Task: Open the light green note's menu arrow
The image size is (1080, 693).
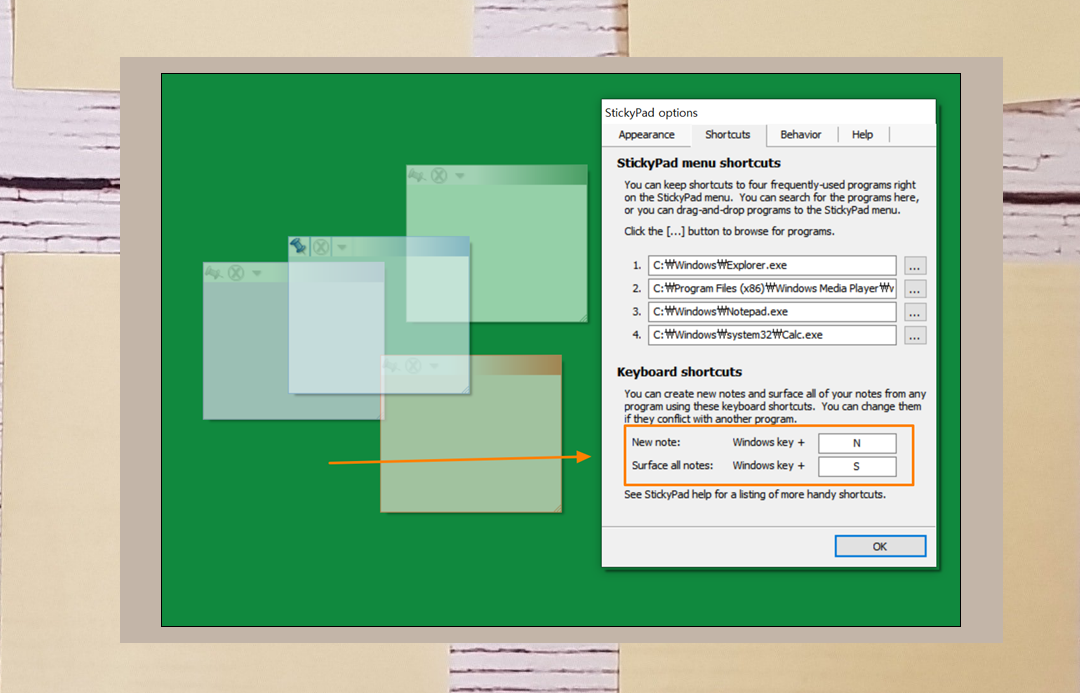Action: coord(459,176)
